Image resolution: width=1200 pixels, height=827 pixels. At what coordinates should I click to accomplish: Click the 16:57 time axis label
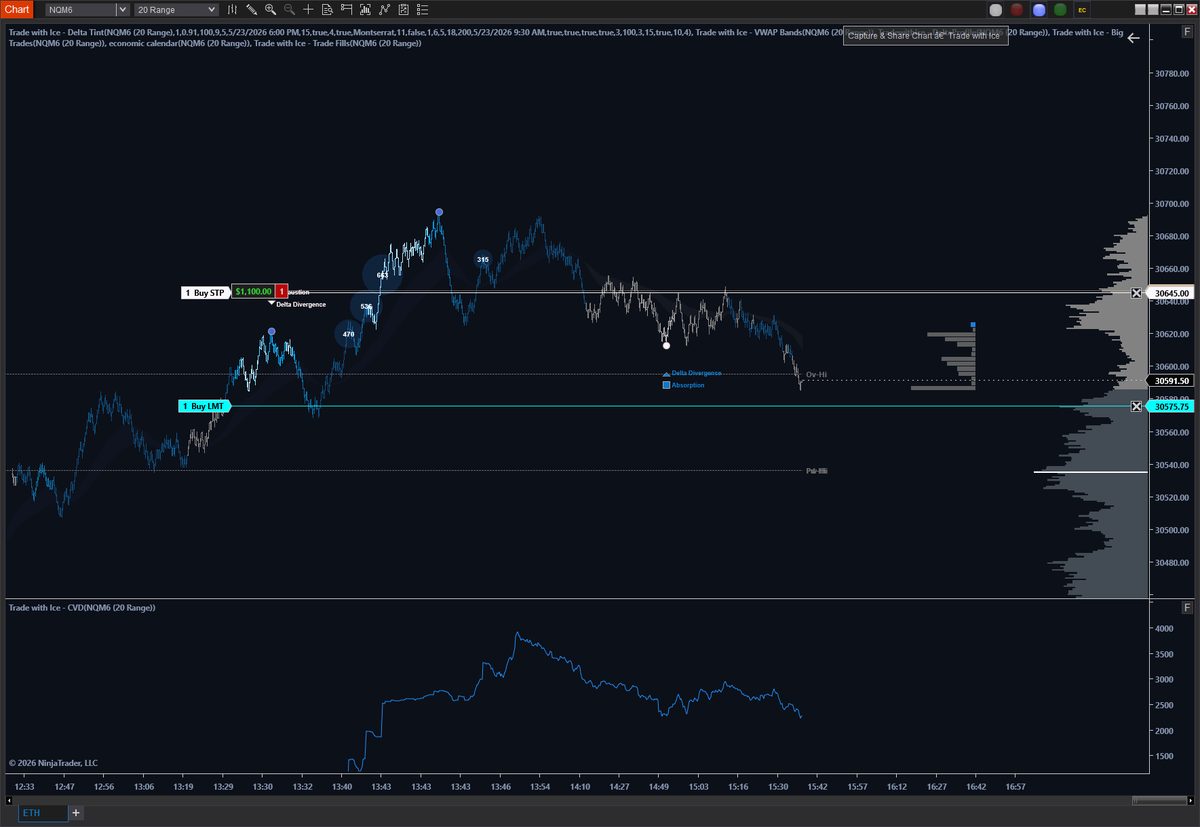[1016, 787]
